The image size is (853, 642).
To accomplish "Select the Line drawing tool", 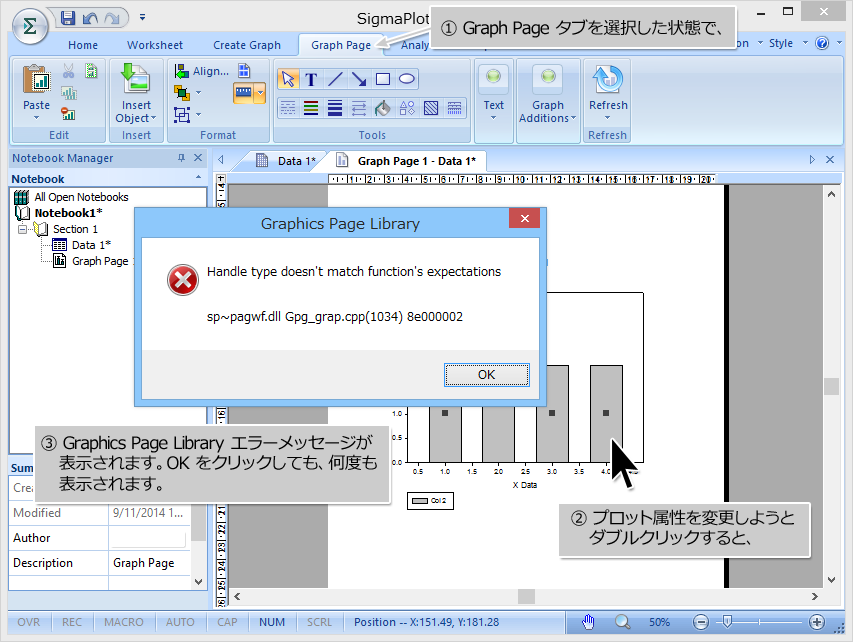I will coord(335,79).
